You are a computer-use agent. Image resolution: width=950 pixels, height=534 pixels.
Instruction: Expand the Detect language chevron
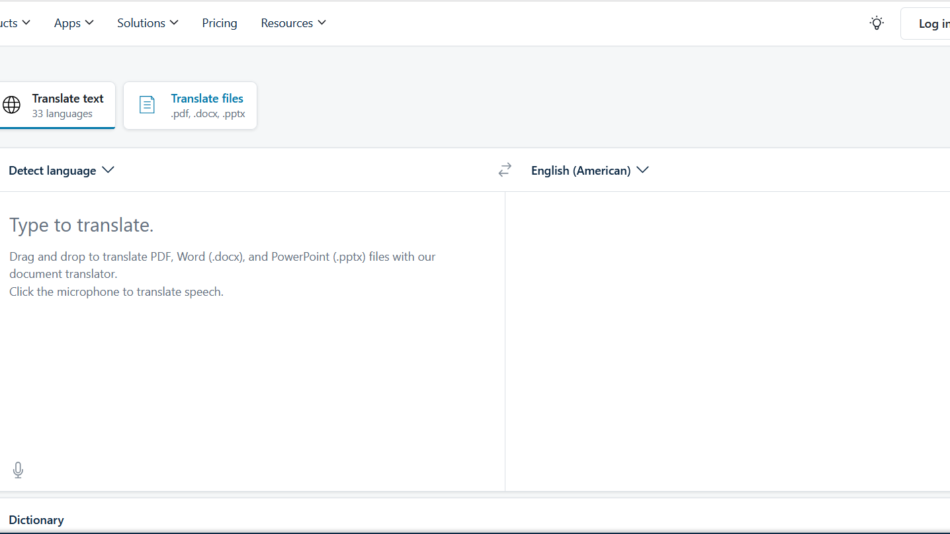108,170
